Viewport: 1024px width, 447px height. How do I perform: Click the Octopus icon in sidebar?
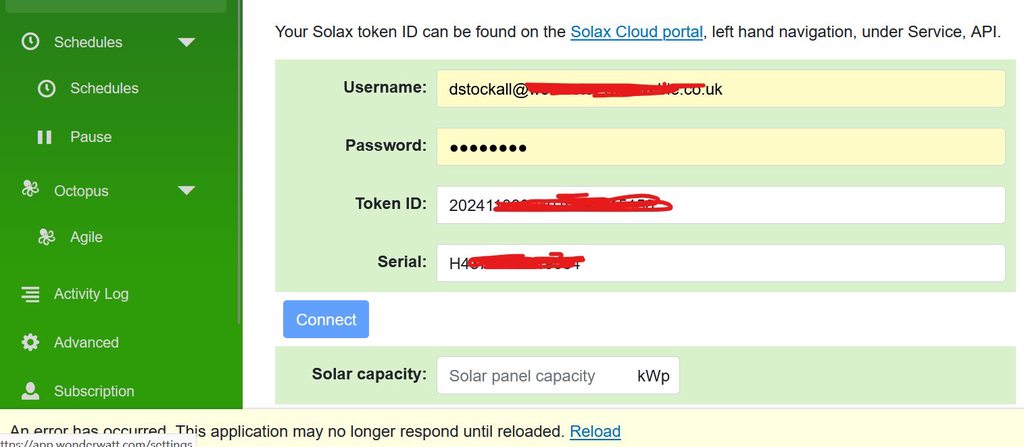click(31, 190)
